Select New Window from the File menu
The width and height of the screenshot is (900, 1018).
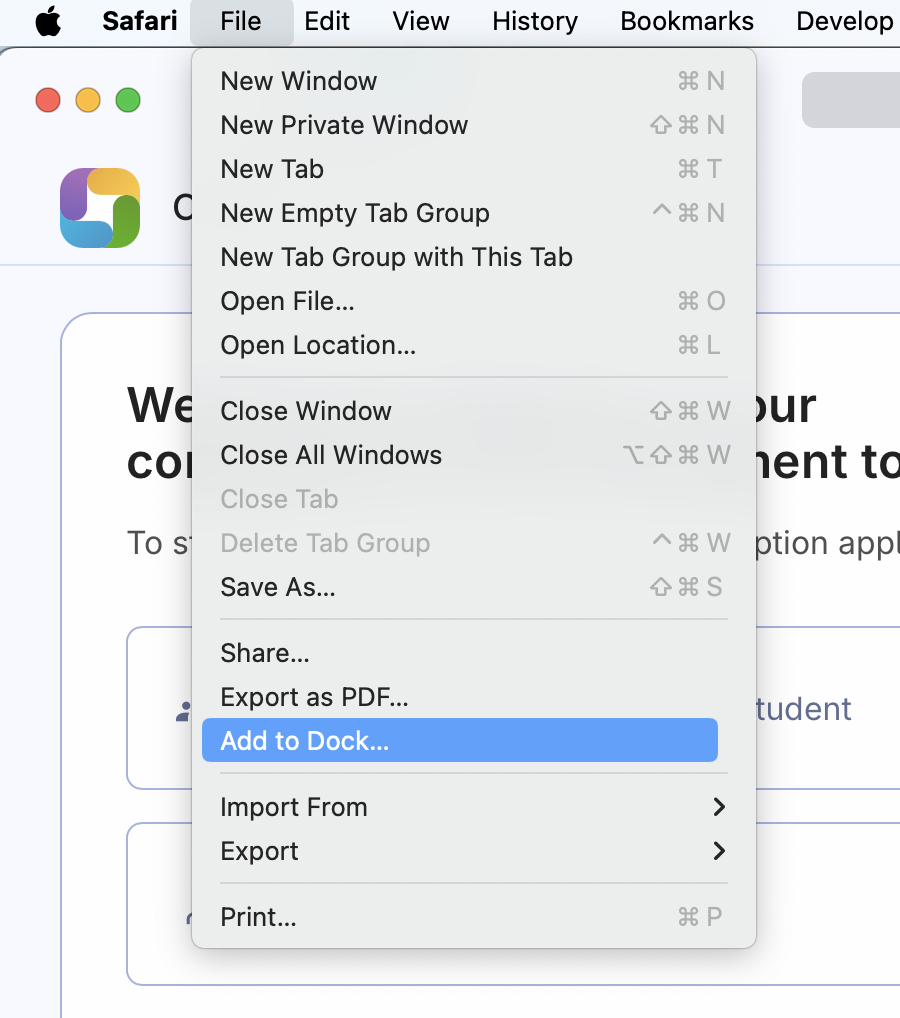click(x=297, y=81)
